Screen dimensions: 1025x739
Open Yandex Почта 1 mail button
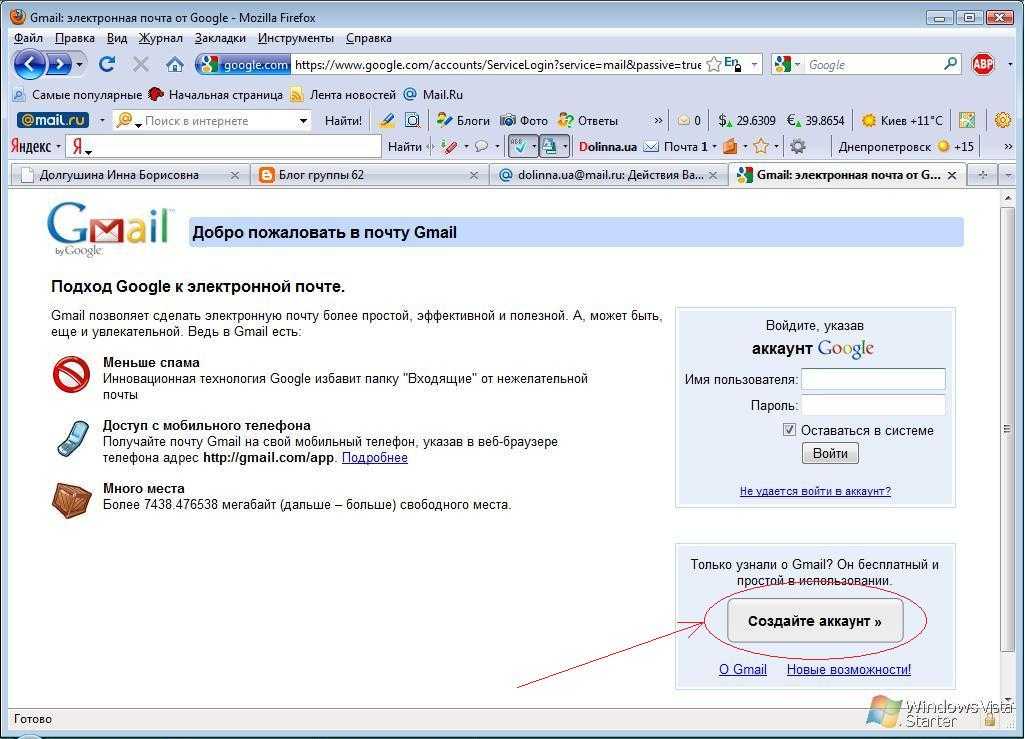point(676,146)
